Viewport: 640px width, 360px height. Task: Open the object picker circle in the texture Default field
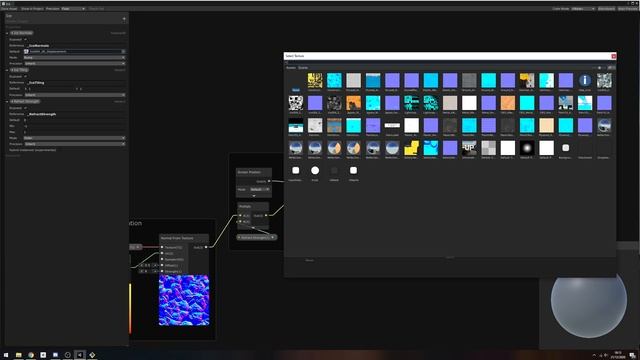(x=123, y=51)
